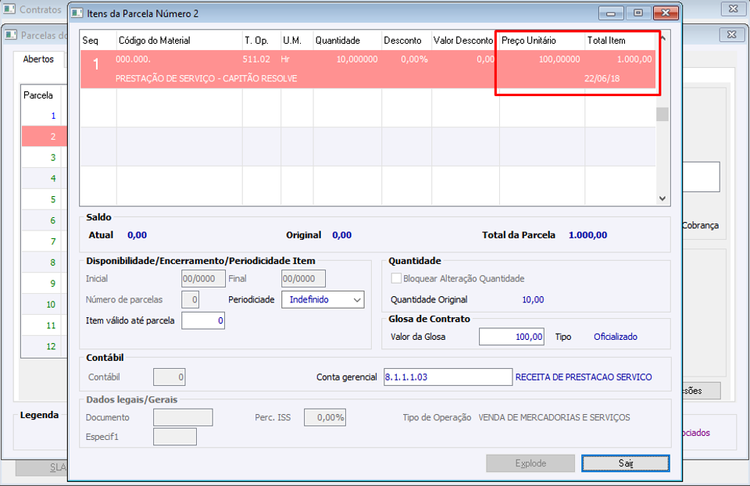Select parcela 7 in Parcelas list

44,242
